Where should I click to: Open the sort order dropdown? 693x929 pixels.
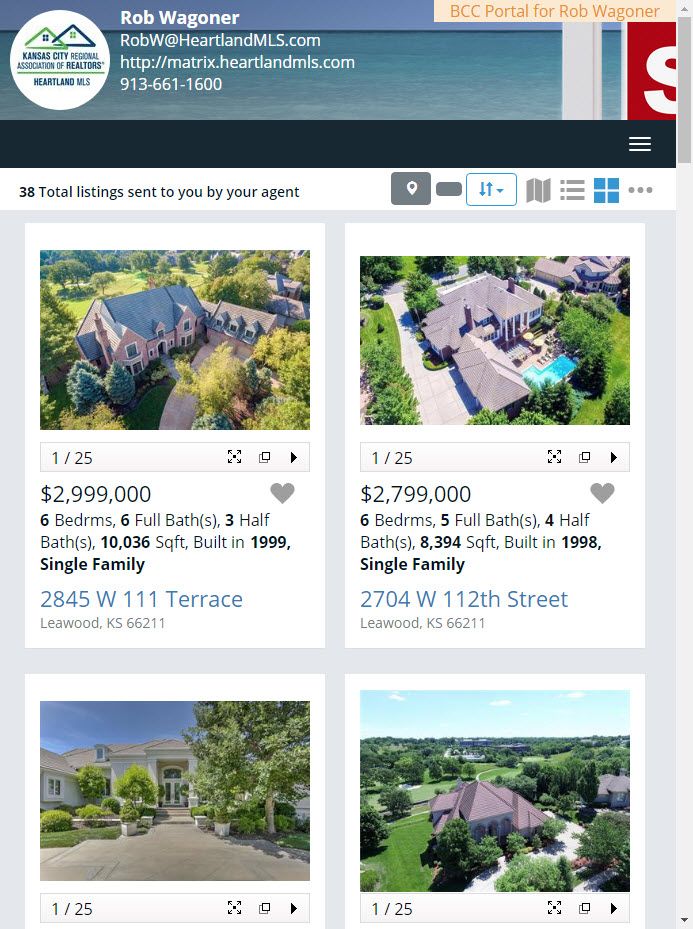(x=491, y=190)
